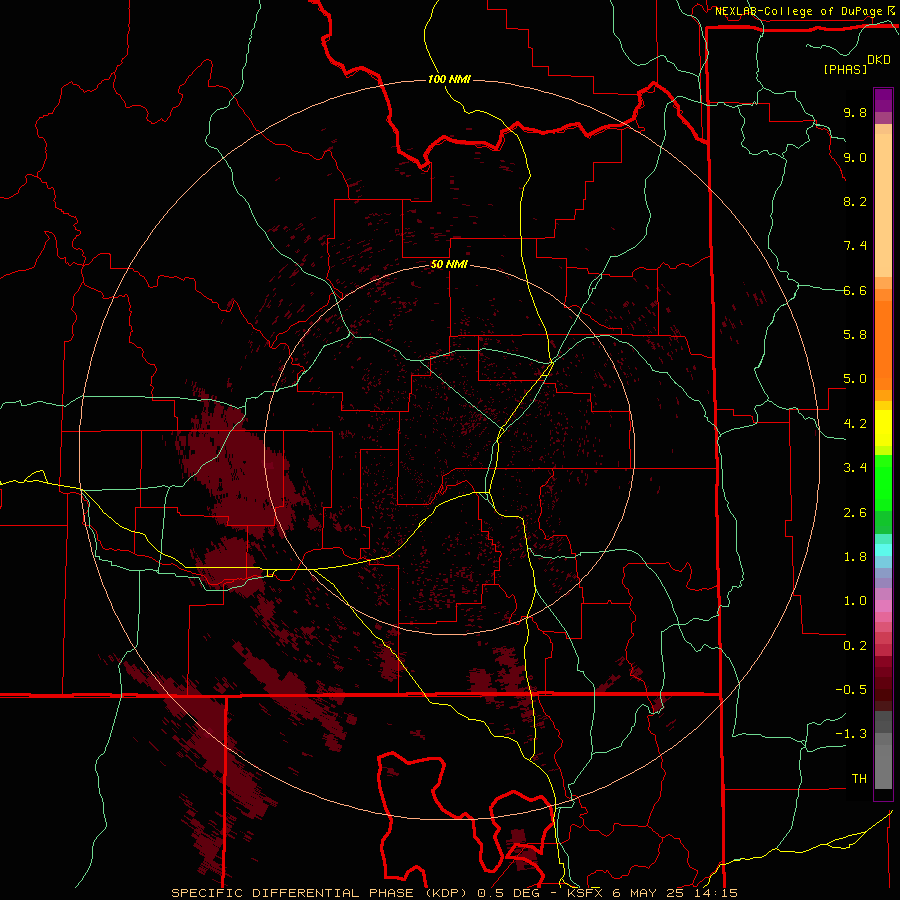900x900 pixels.
Task: Click the 5.0 scale value
Action: coord(855,379)
